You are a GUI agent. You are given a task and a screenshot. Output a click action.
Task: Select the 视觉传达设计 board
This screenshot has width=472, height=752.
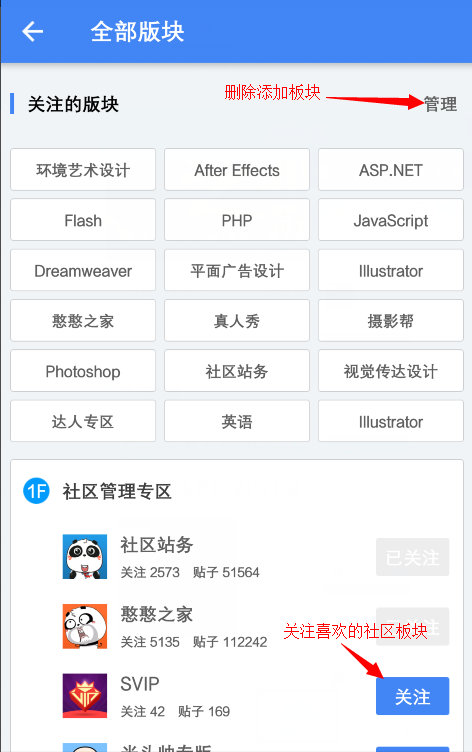391,371
